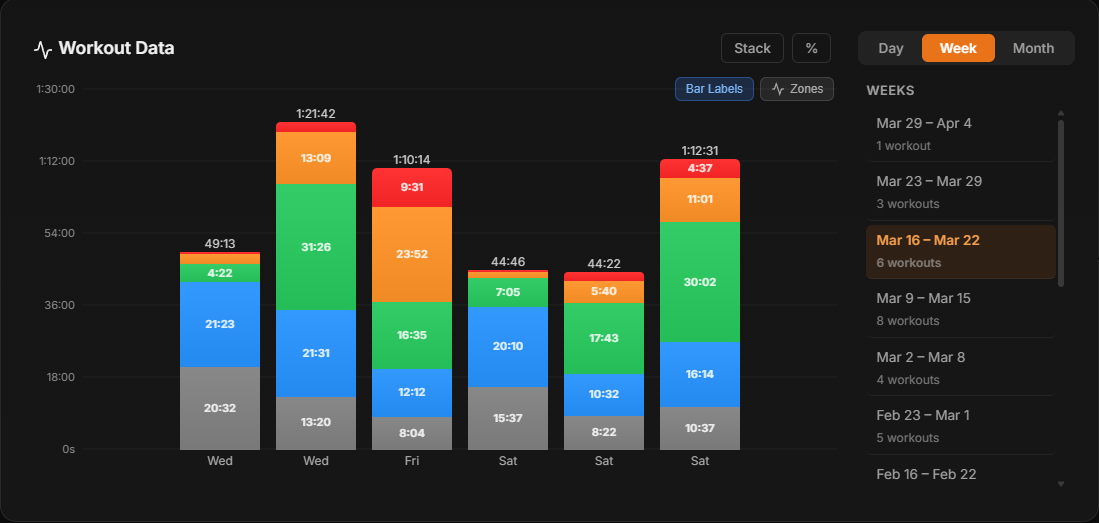Image resolution: width=1099 pixels, height=523 pixels.
Task: Open week Mar 9 – Mar 15
Action: coord(960,309)
